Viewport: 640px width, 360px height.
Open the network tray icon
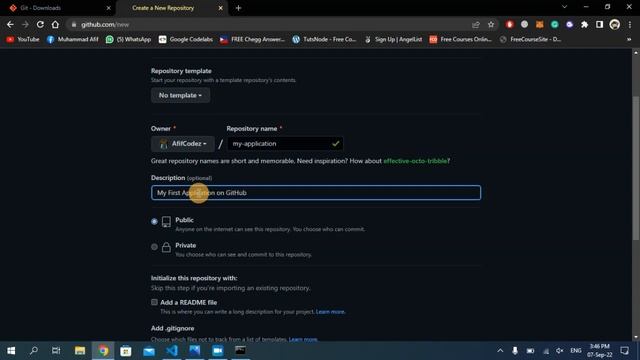click(546, 351)
